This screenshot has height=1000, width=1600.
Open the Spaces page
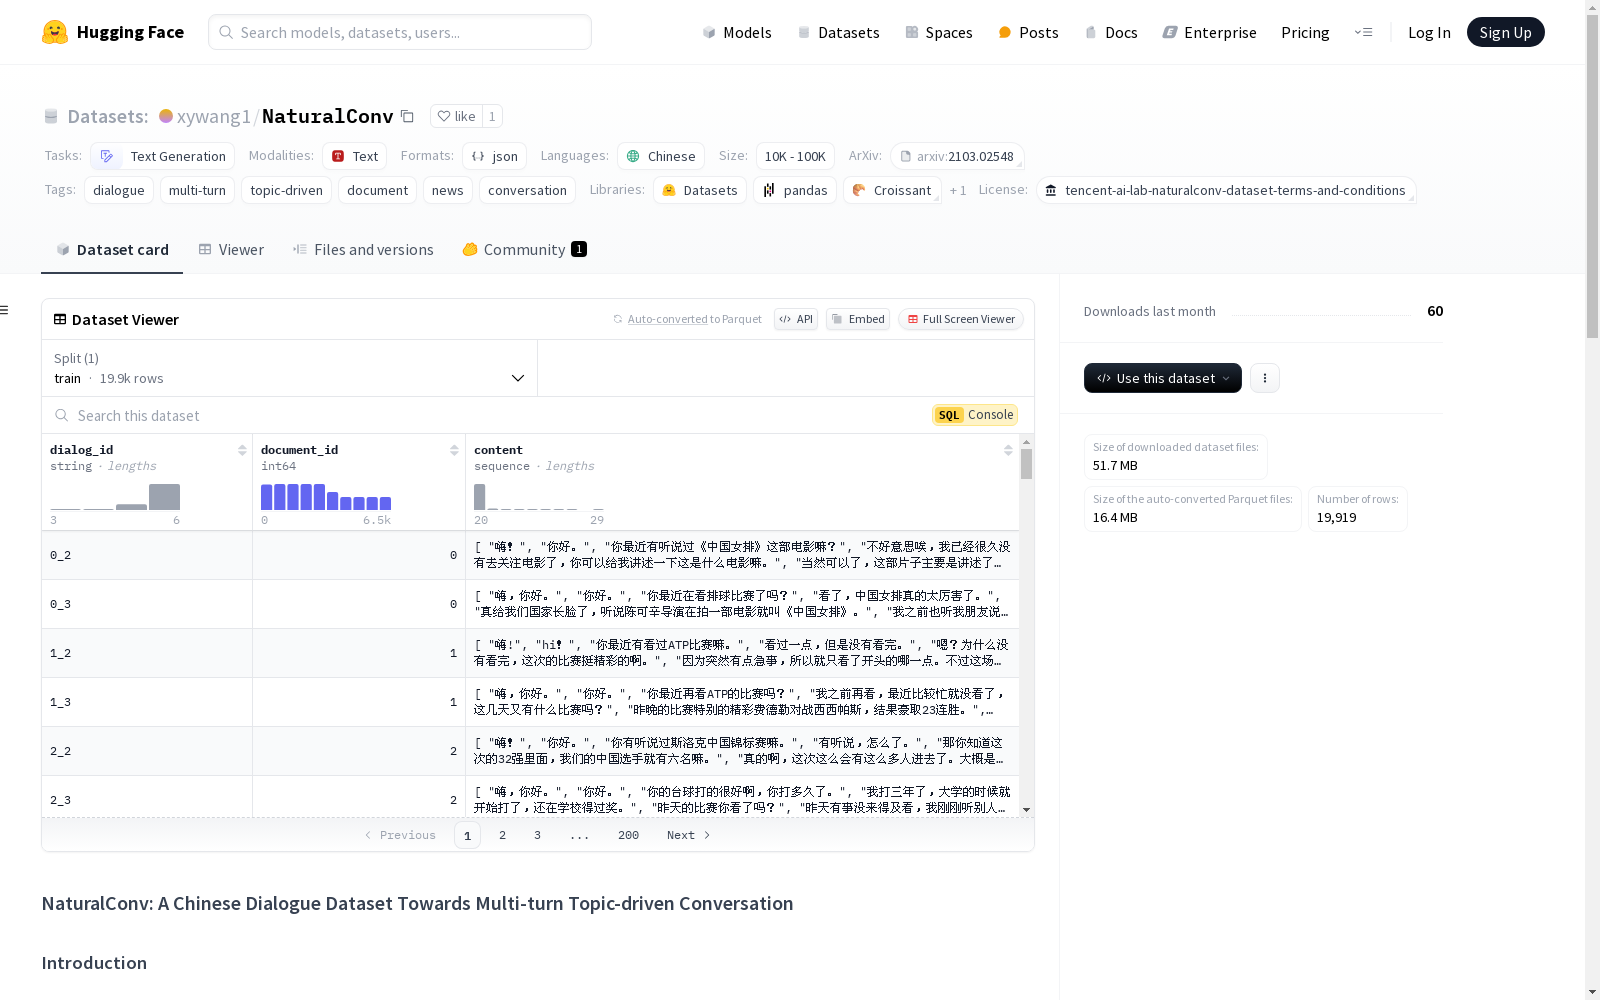(x=938, y=32)
